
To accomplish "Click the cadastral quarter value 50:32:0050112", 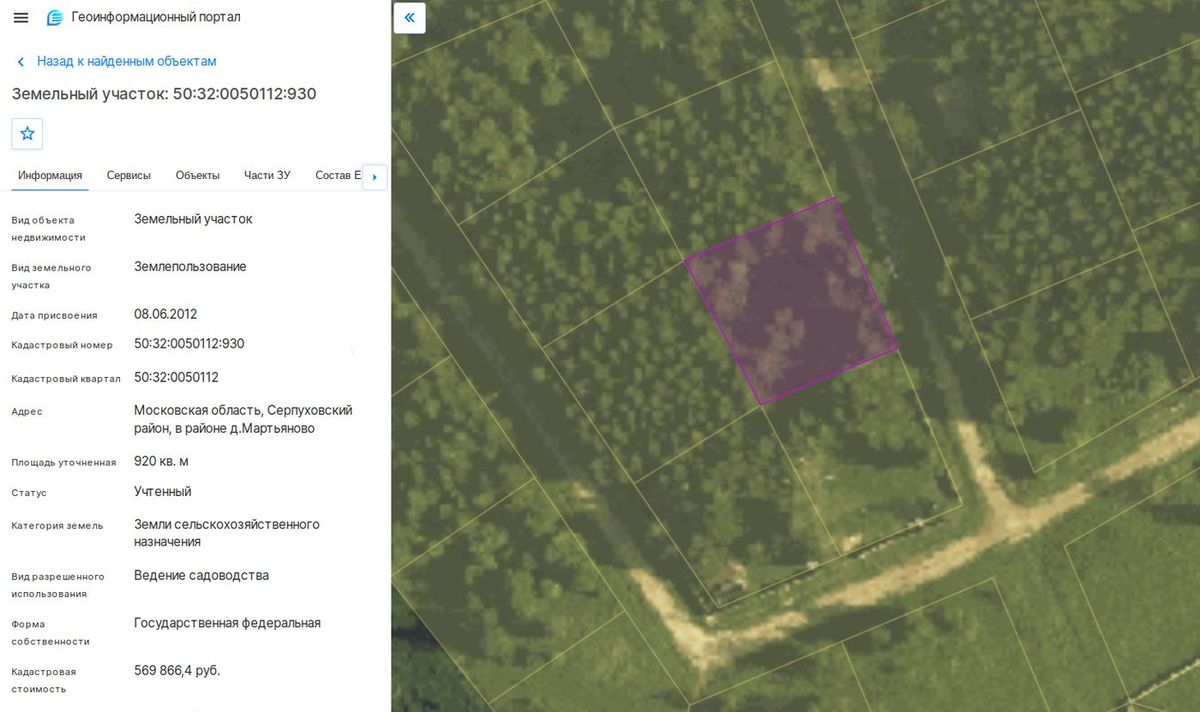I will tap(176, 377).
